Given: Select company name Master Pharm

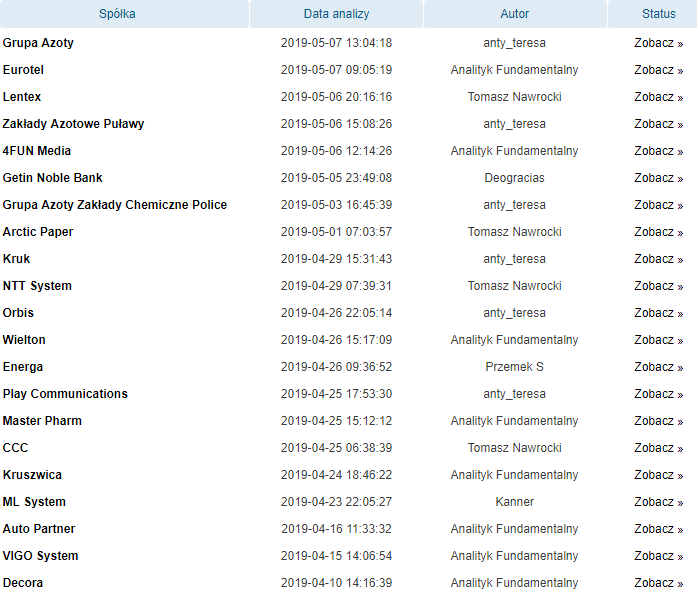Looking at the screenshot, I should pyautogui.click(x=42, y=421).
